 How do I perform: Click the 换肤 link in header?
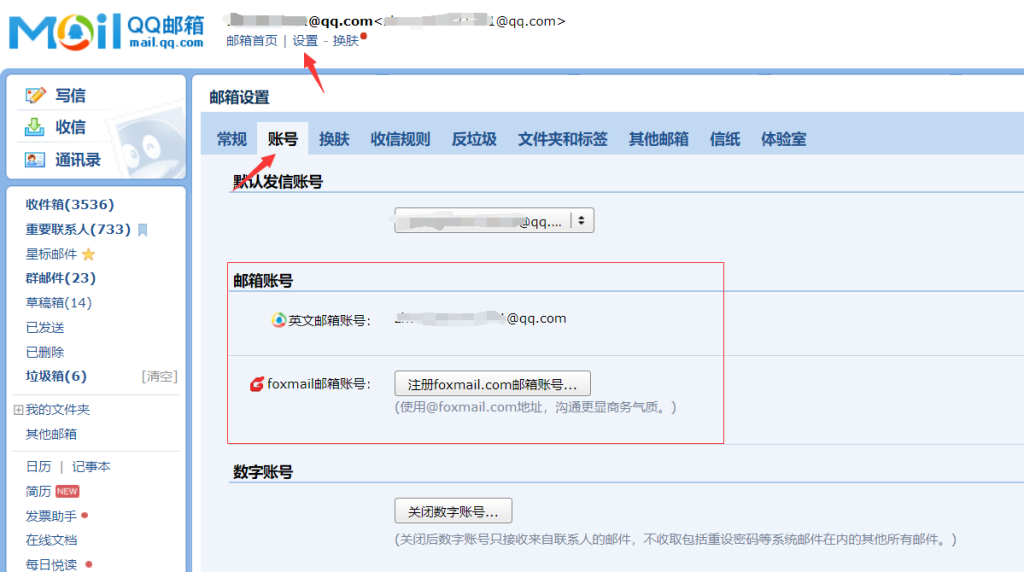(345, 40)
